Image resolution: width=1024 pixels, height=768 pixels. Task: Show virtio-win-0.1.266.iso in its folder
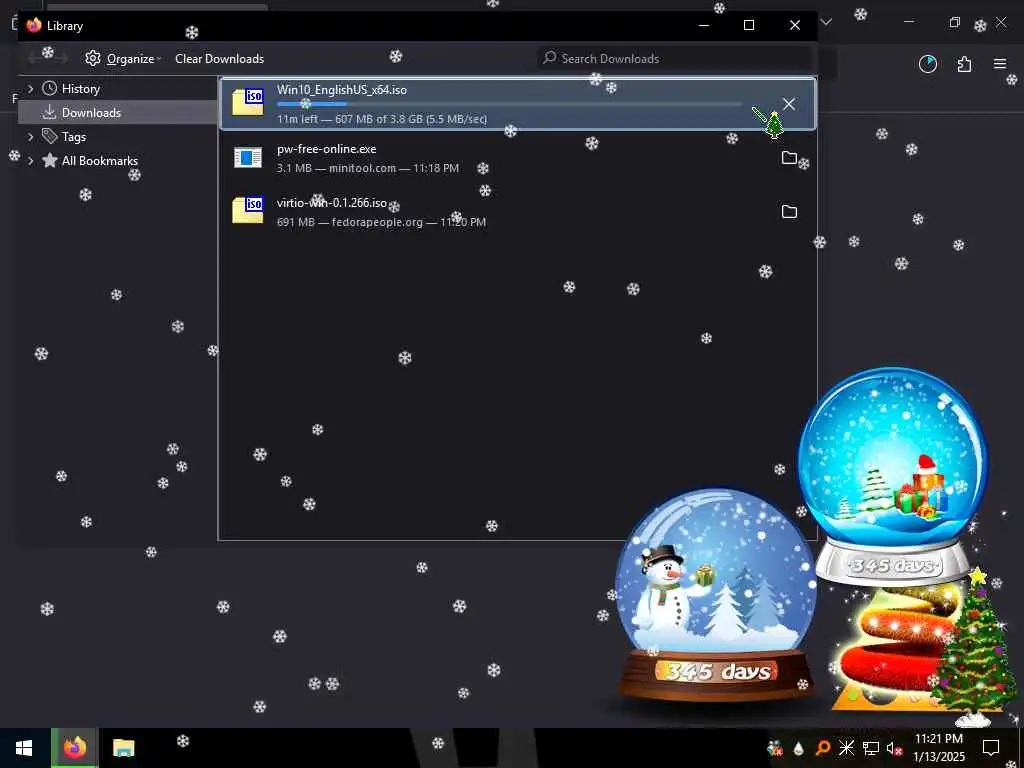(x=789, y=212)
